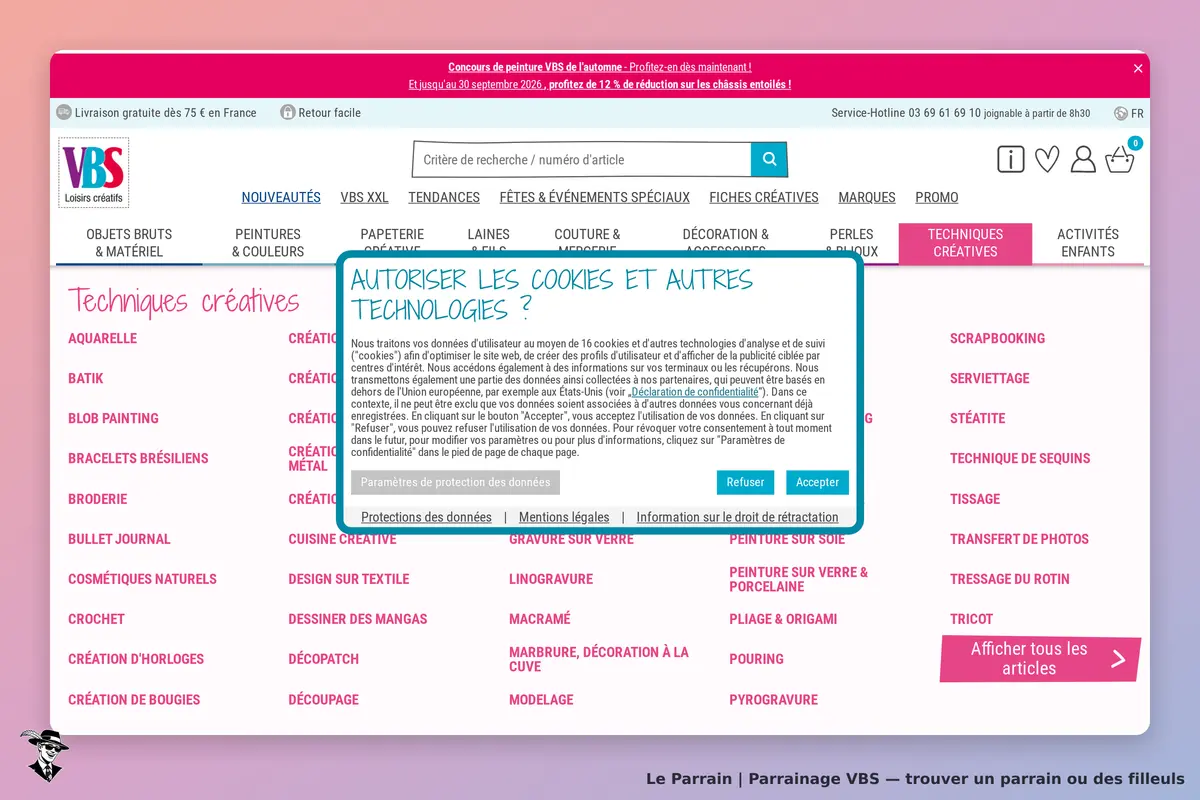Open the CRÉATION D'HORLOGES category
The width and height of the screenshot is (1200, 800).
pos(136,659)
